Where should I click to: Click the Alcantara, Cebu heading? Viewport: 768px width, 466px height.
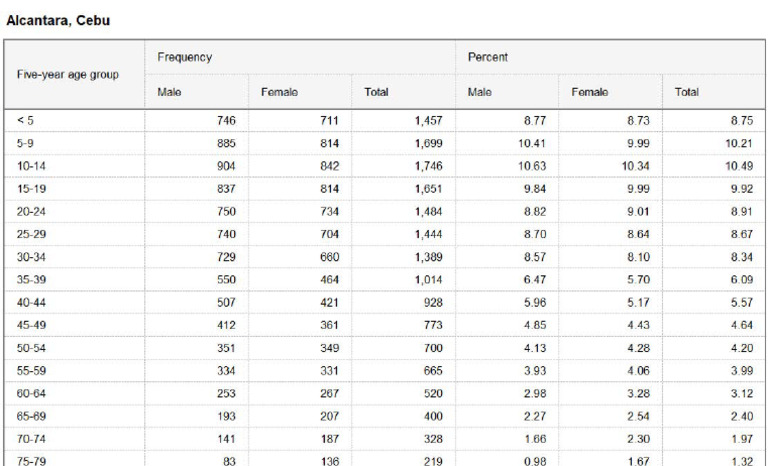(x=58, y=21)
